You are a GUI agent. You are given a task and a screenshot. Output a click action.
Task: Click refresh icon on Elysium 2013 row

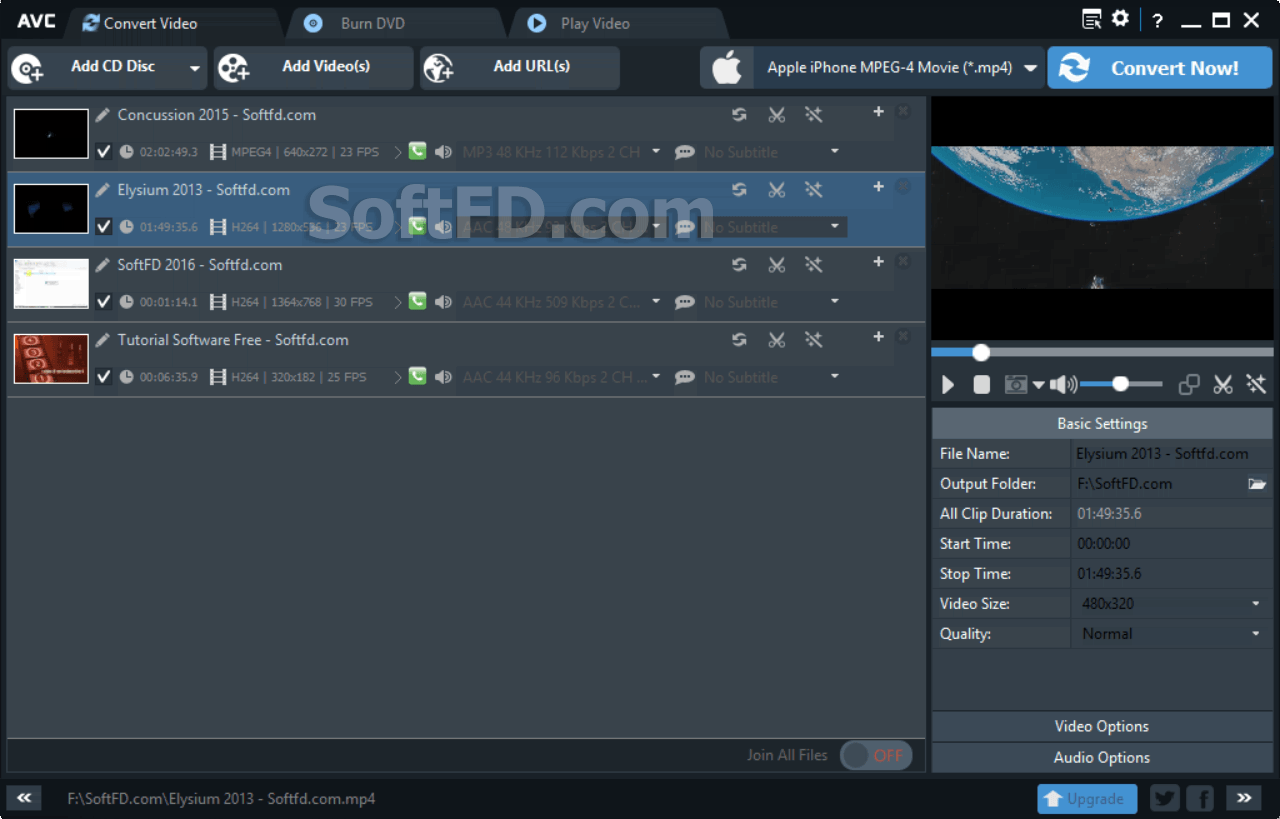[x=739, y=189]
